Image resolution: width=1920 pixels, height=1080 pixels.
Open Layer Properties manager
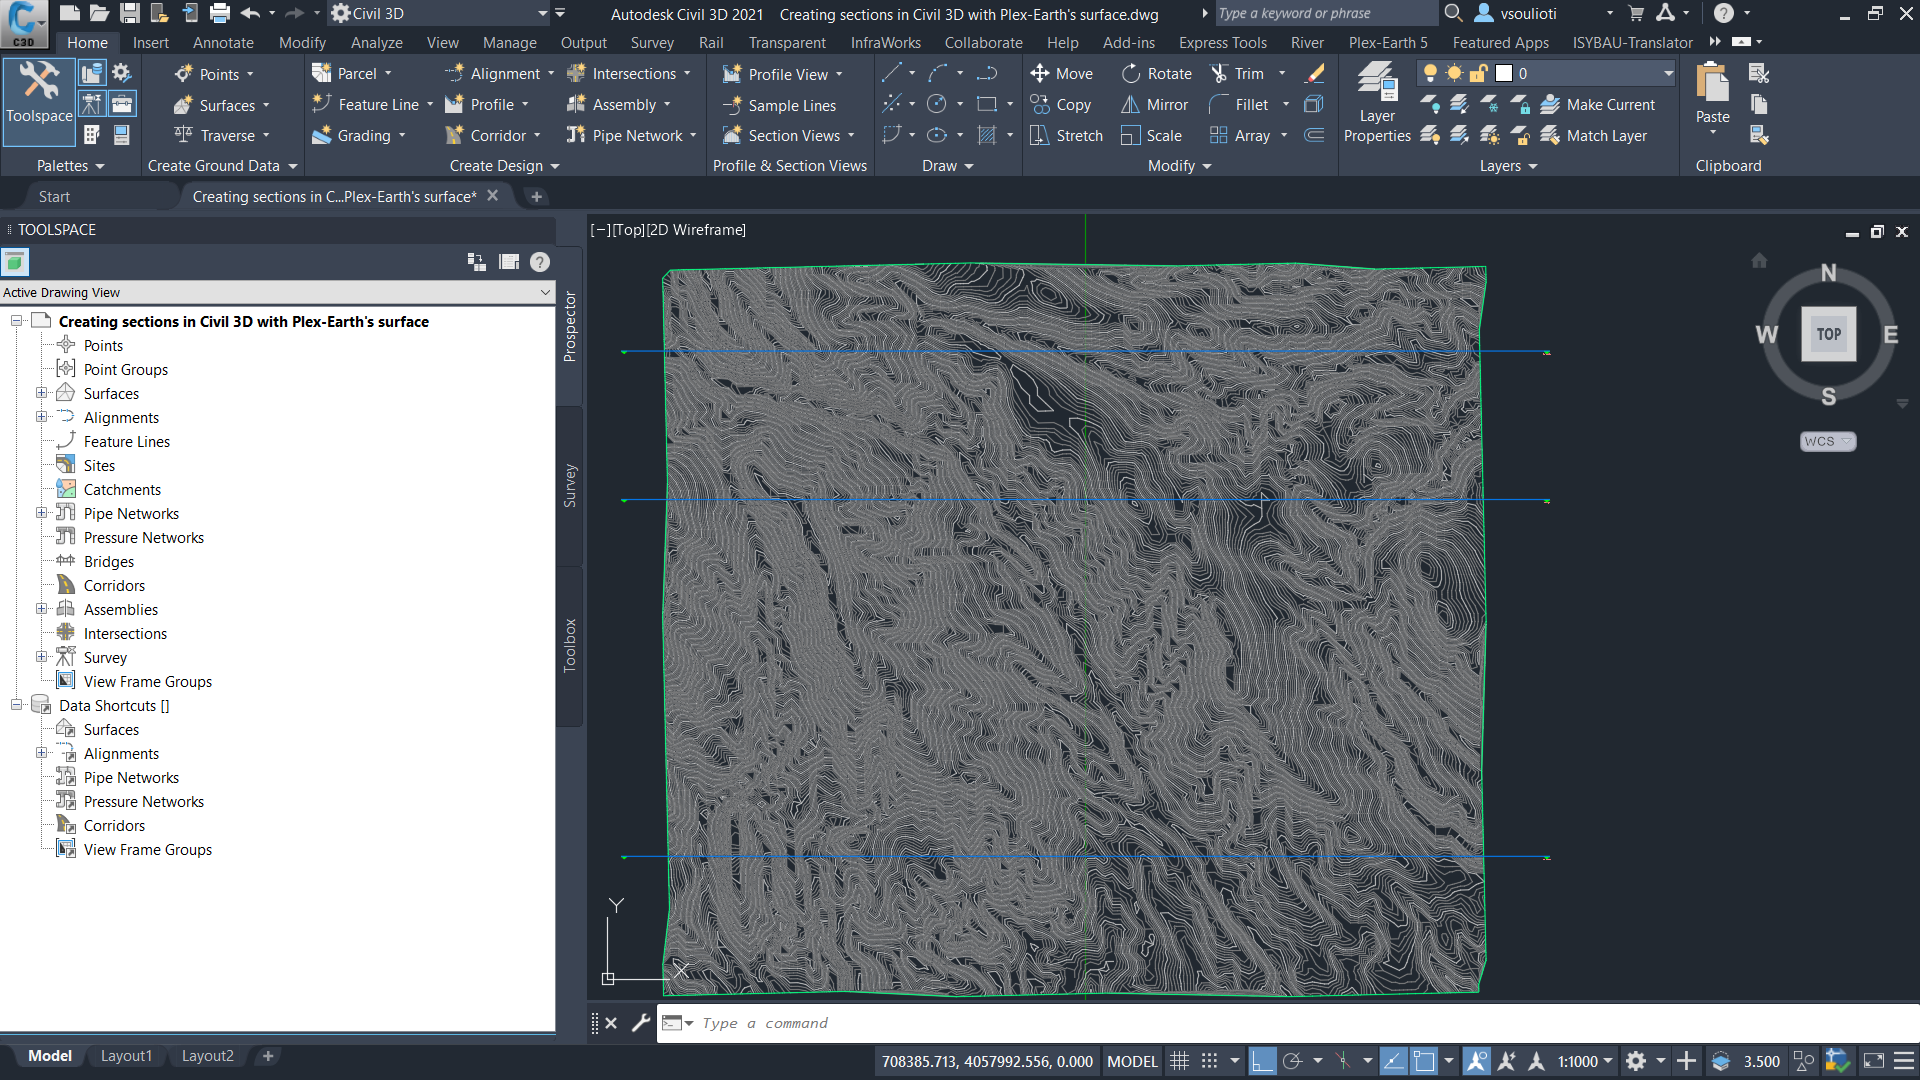pyautogui.click(x=1377, y=102)
